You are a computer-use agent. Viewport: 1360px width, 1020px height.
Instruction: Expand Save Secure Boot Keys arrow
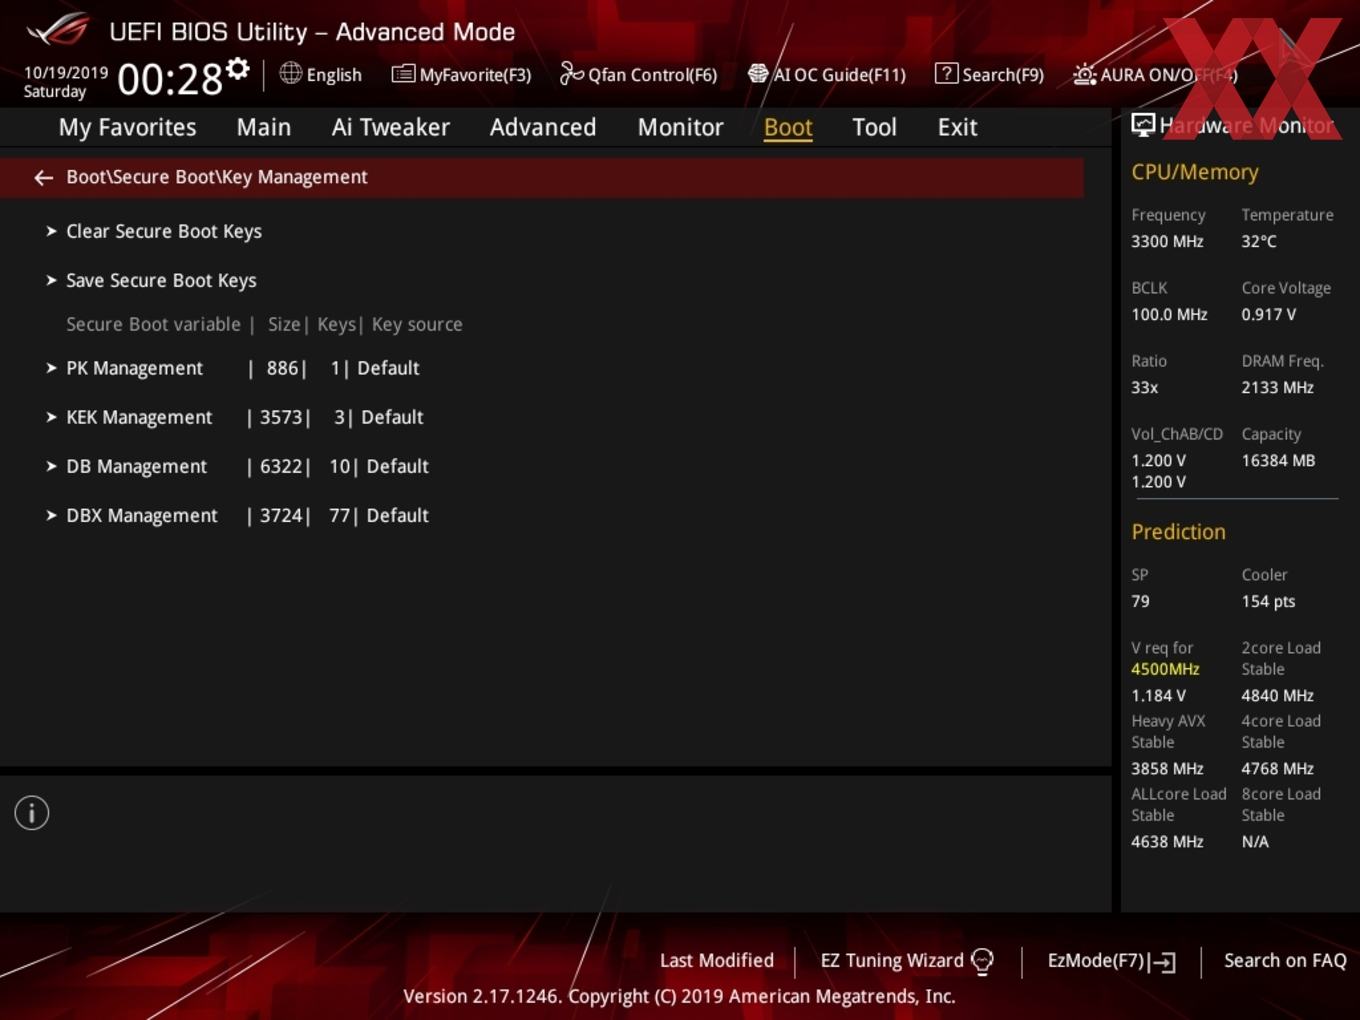(51, 280)
